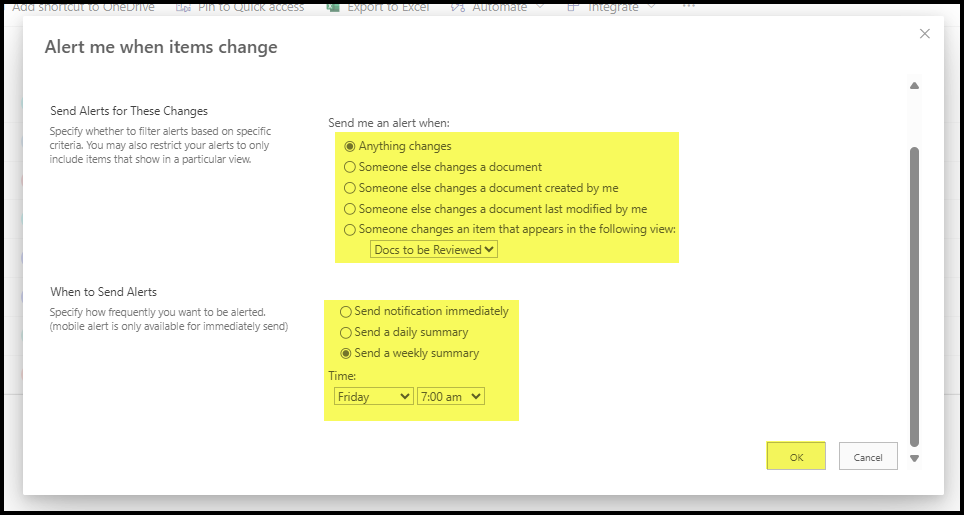Choose 'Someone else changes a document'
Image resolution: width=964 pixels, height=515 pixels.
pos(350,167)
